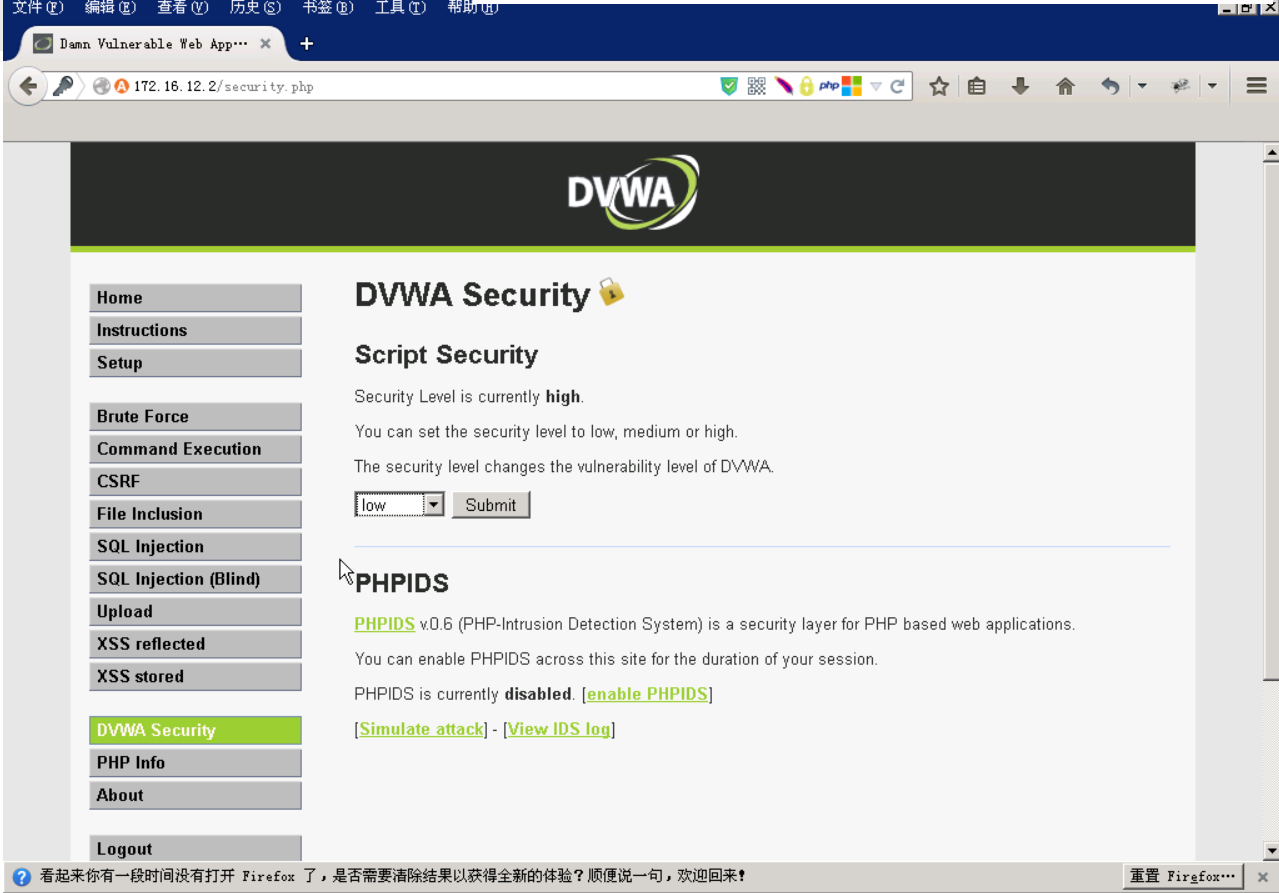Bookmark this page with the star icon
This screenshot has width=1279, height=893.
(938, 86)
